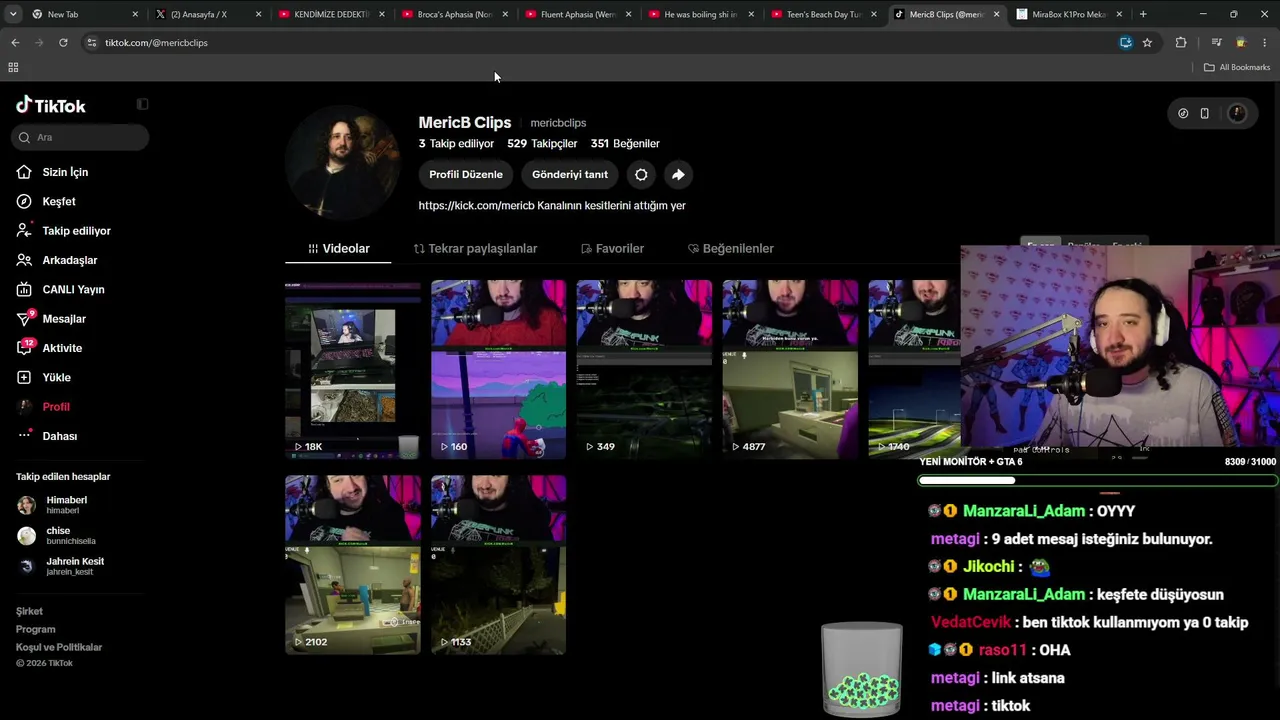
Task: Expand the Program footer section
Action: click(x=36, y=629)
